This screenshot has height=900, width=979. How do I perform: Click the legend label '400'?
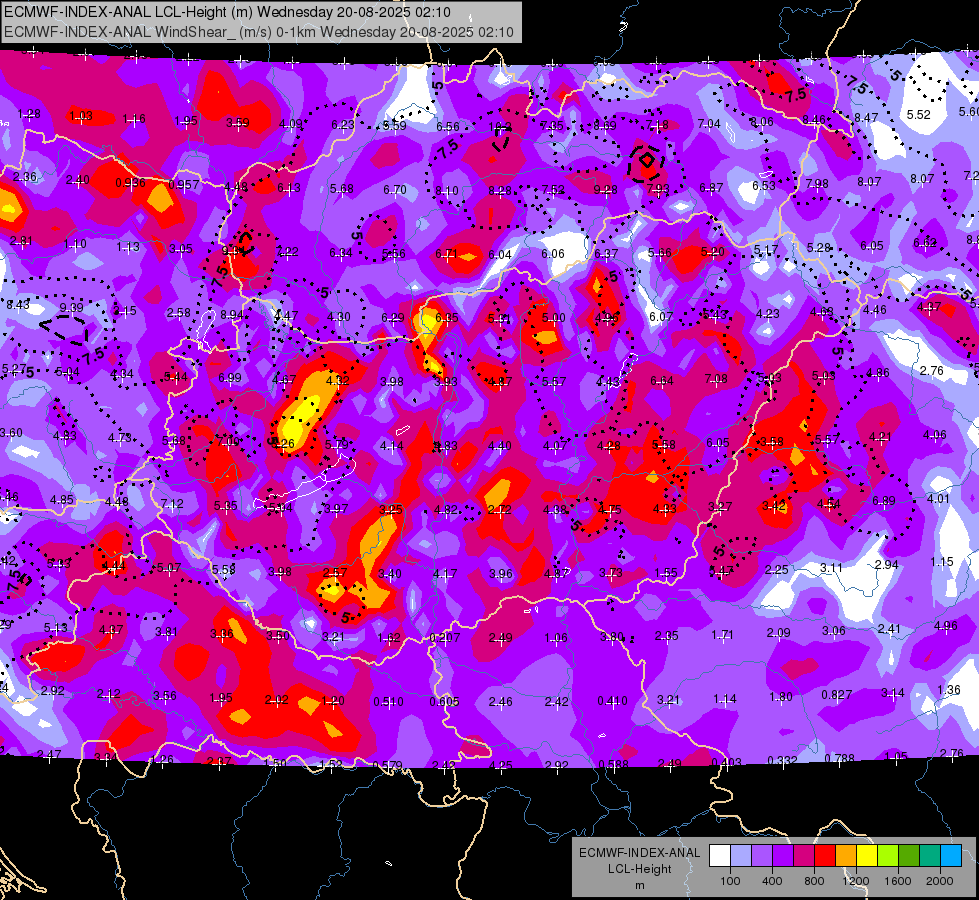(772, 881)
